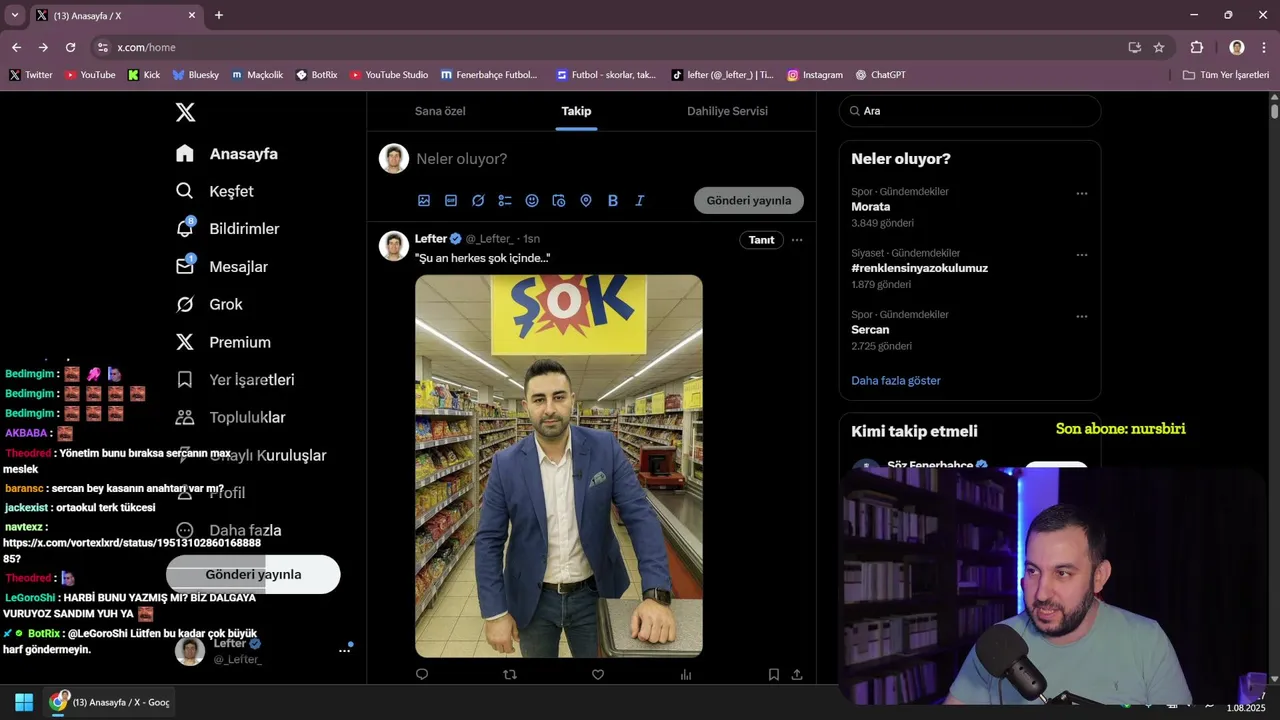Open #renklensinyazokulumuz trend
This screenshot has width=1280, height=720.
(x=919, y=268)
